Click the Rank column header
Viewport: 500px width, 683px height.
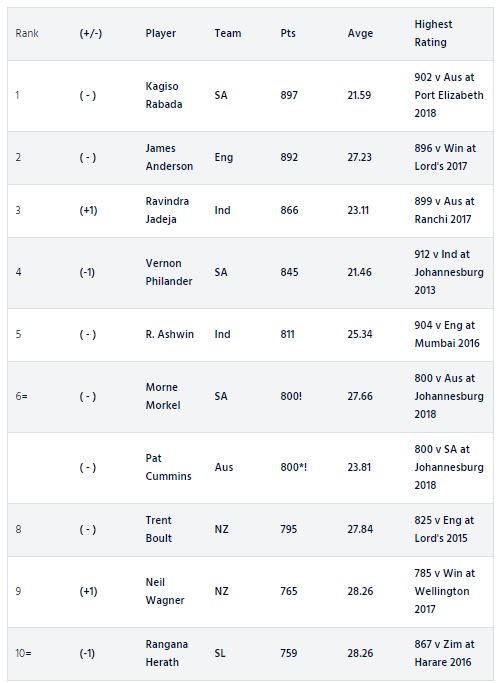[x=27, y=33]
